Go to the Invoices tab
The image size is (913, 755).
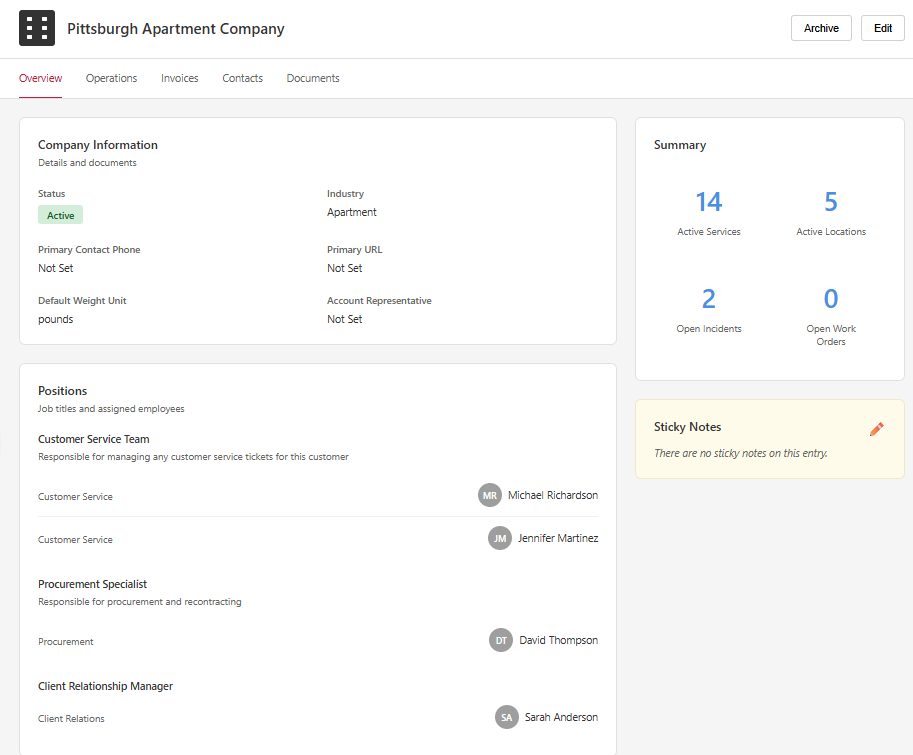(x=179, y=78)
